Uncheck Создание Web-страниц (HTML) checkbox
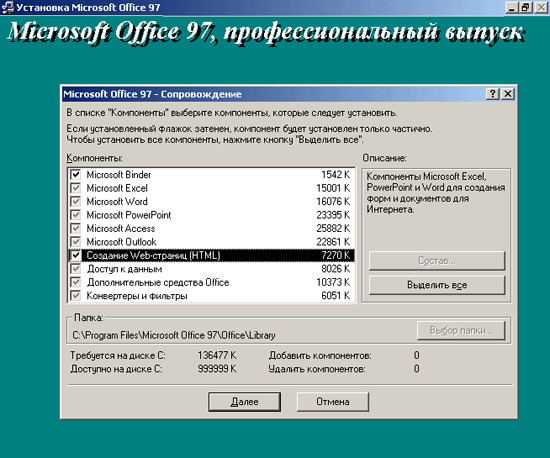Viewport: 550px width, 458px height. (75, 255)
